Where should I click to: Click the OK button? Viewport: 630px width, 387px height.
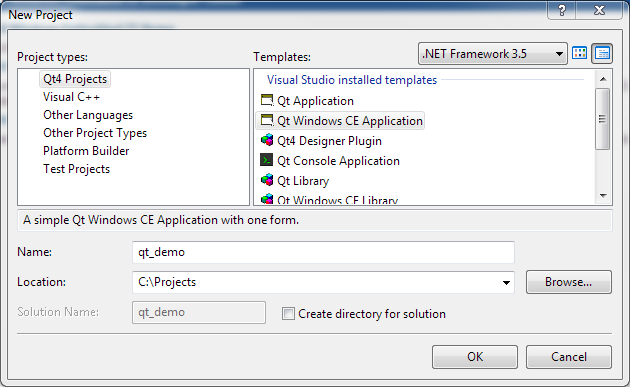pyautogui.click(x=475, y=357)
